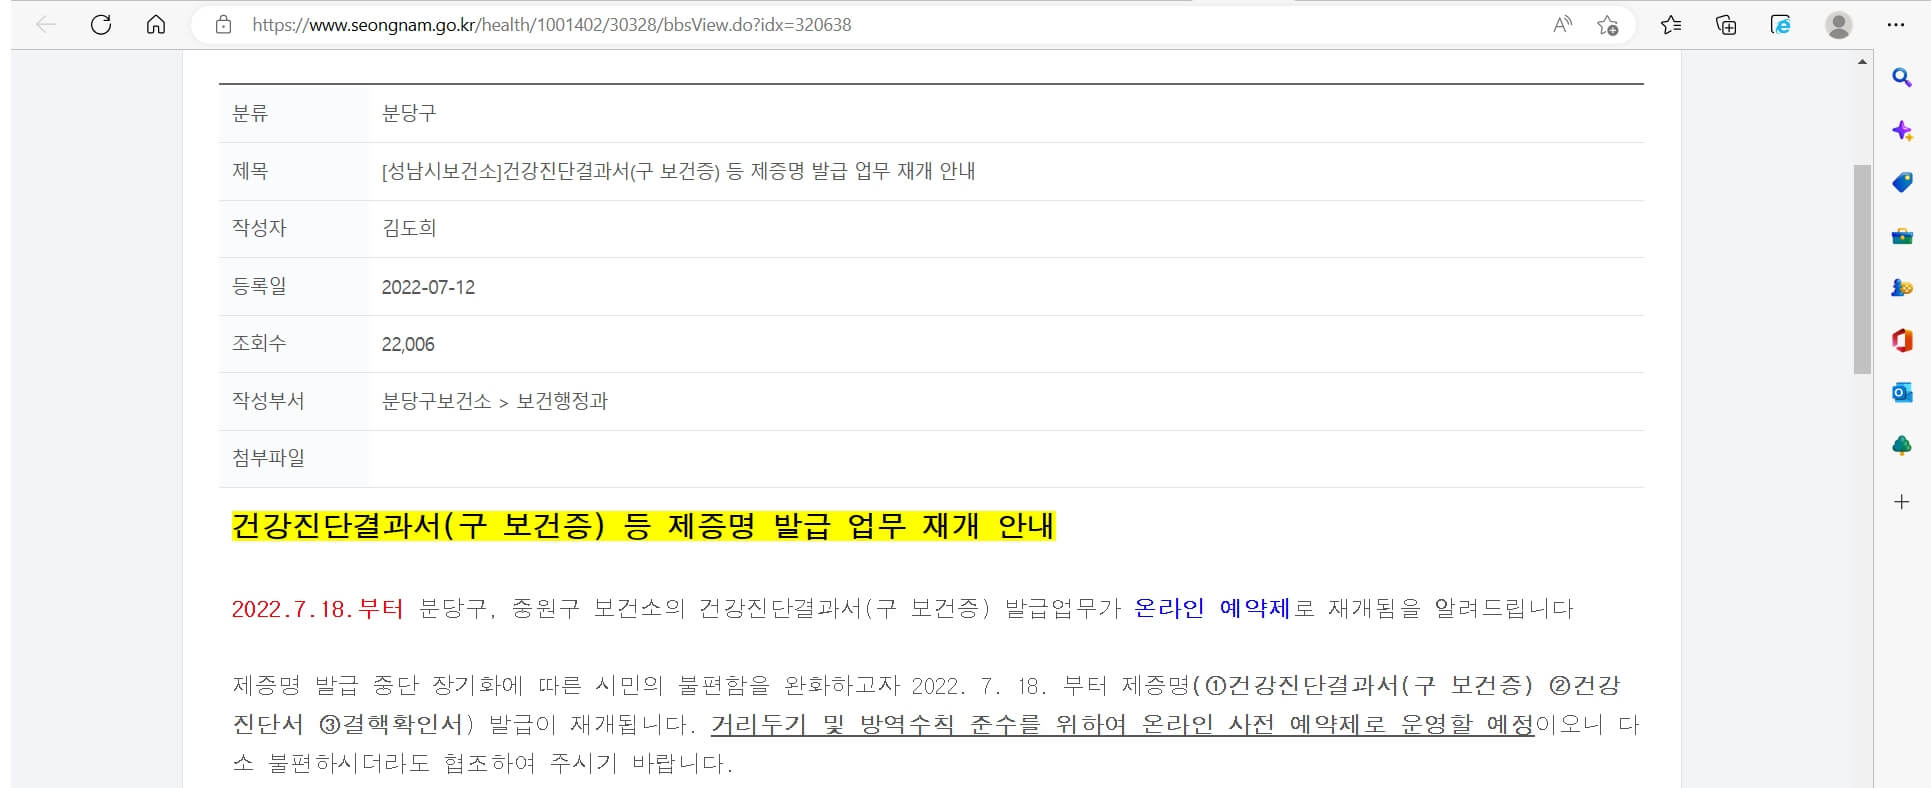Open the profile avatar menu
This screenshot has height=788, width=1931.
click(1838, 25)
